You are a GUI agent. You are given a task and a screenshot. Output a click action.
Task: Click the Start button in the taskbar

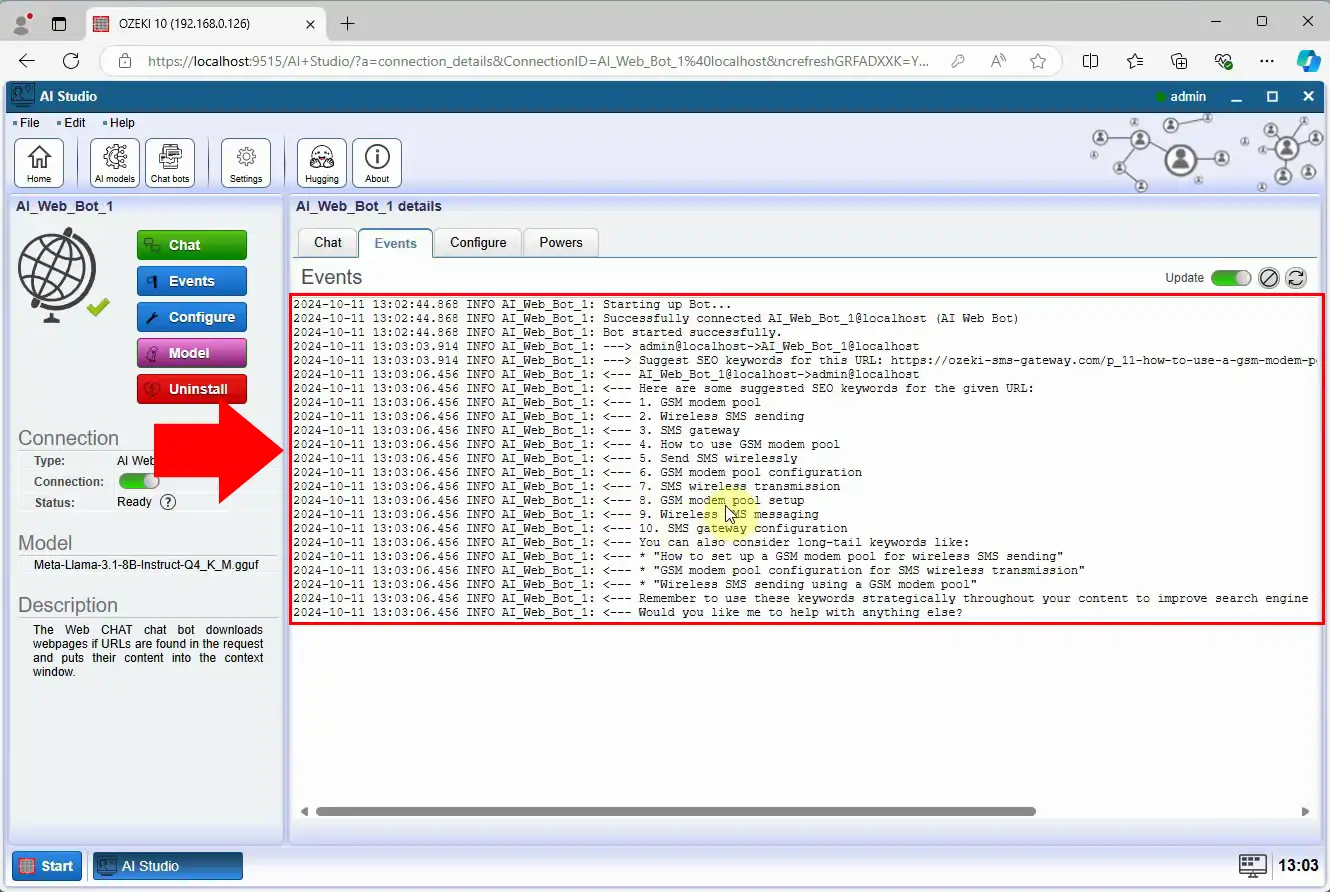[x=47, y=866]
